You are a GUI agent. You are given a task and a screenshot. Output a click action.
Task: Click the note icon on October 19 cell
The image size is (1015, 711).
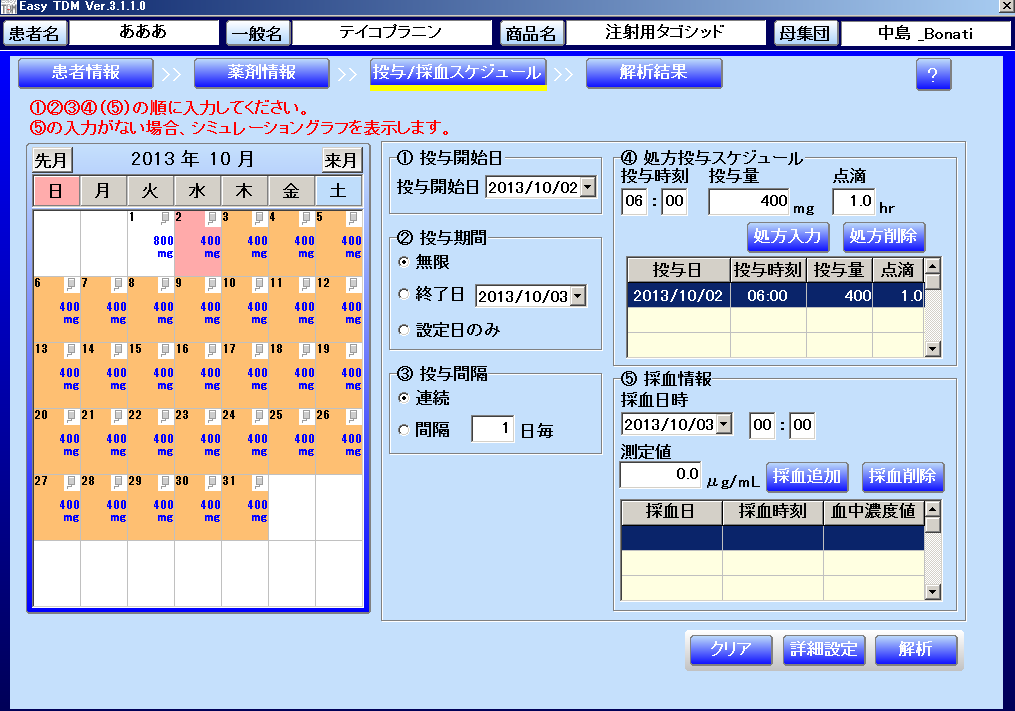click(353, 350)
